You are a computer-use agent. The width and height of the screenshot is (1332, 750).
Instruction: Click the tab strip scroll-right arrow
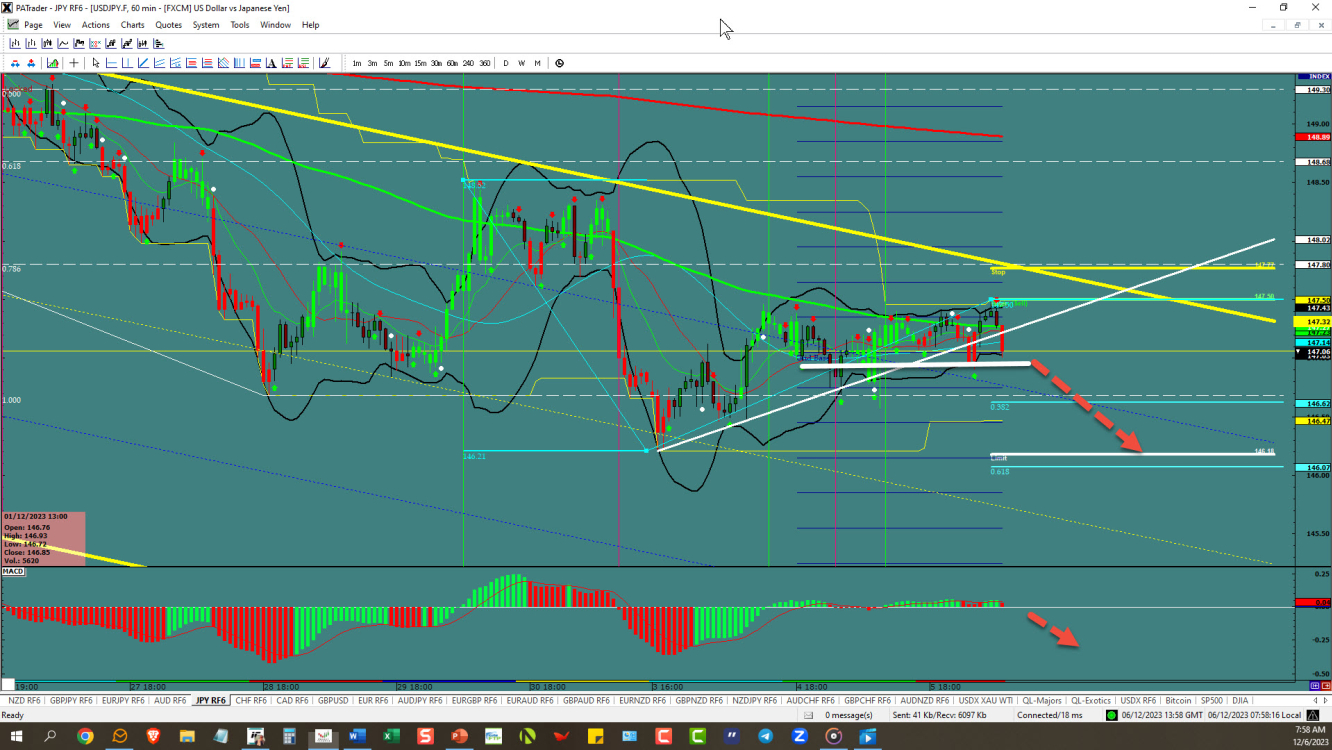1326,700
